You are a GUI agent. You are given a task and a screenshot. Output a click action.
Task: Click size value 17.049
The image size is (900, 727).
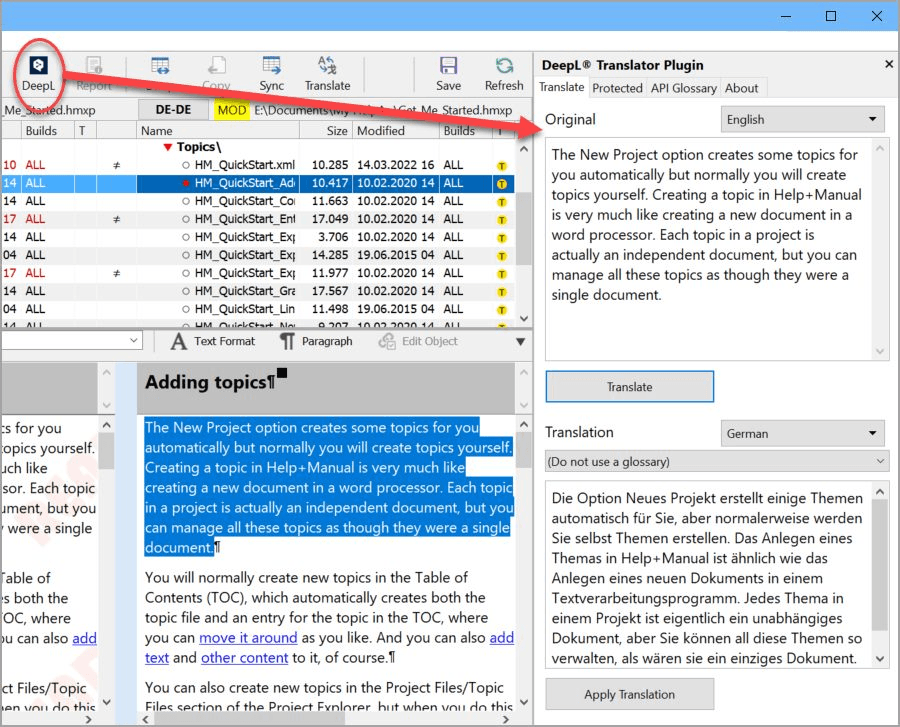[x=330, y=219]
